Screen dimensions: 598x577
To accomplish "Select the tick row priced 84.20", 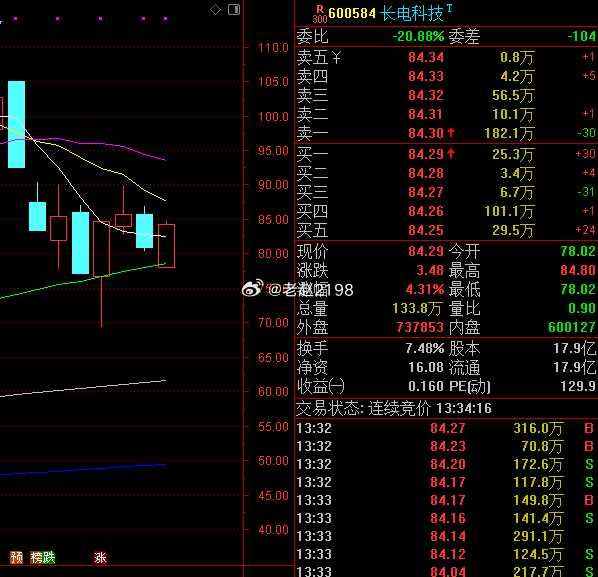I will pos(446,464).
